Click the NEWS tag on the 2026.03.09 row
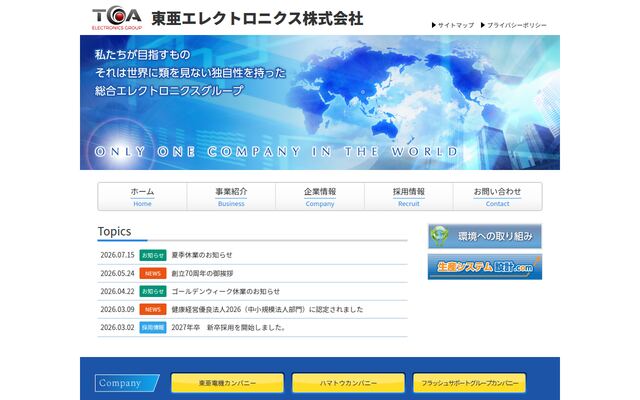 coord(153,309)
